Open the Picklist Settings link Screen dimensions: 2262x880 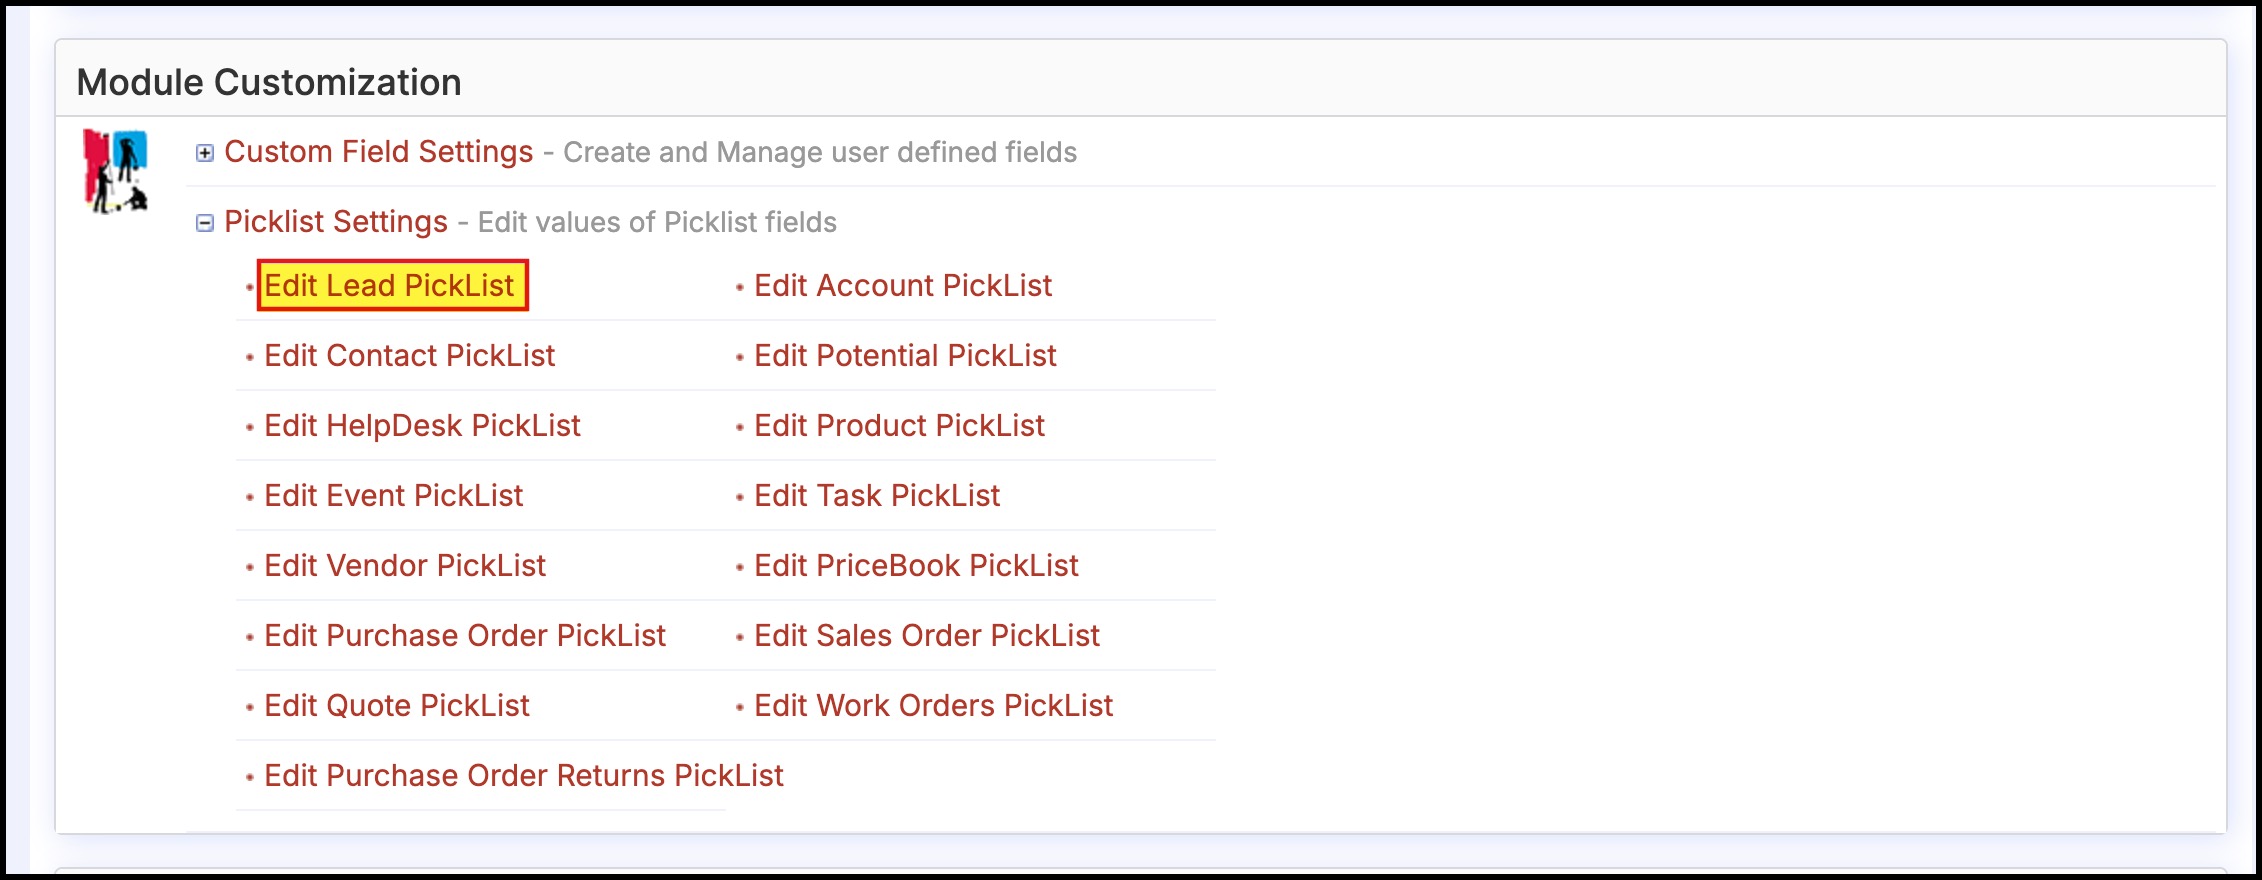335,222
